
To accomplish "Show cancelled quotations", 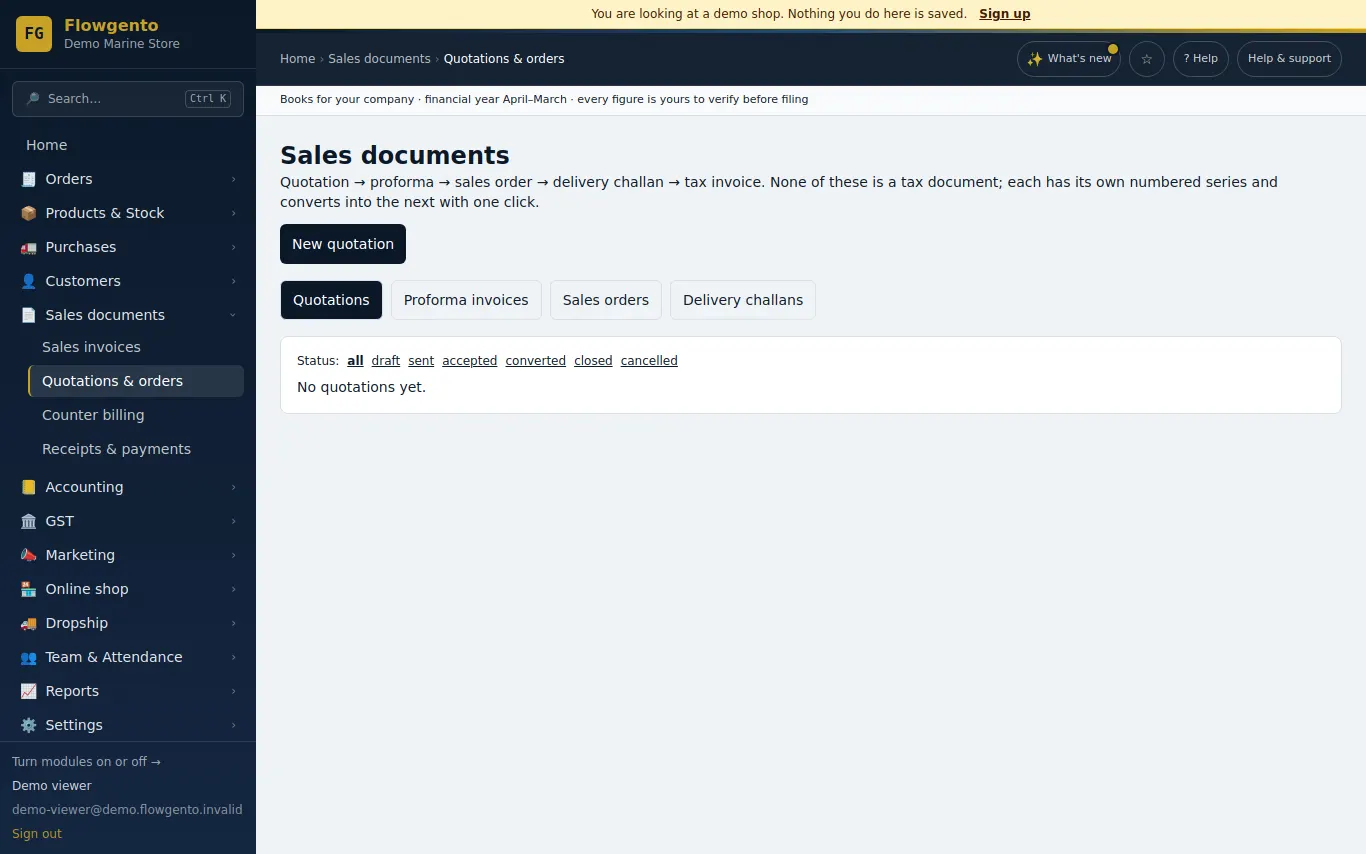I will click(649, 361).
